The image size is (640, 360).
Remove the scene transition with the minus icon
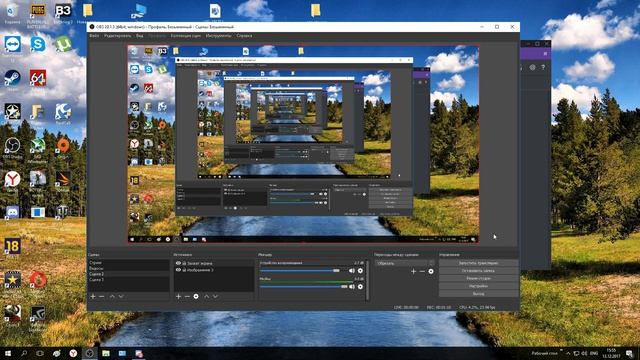[x=422, y=271]
